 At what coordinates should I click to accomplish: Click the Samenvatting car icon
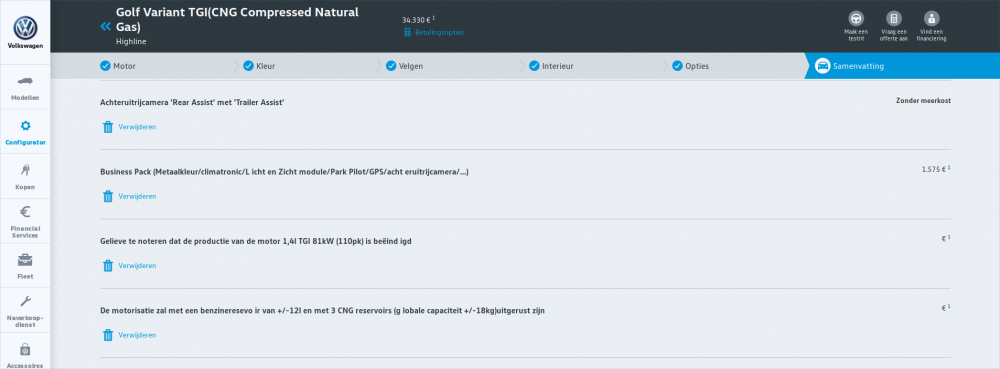coord(823,66)
